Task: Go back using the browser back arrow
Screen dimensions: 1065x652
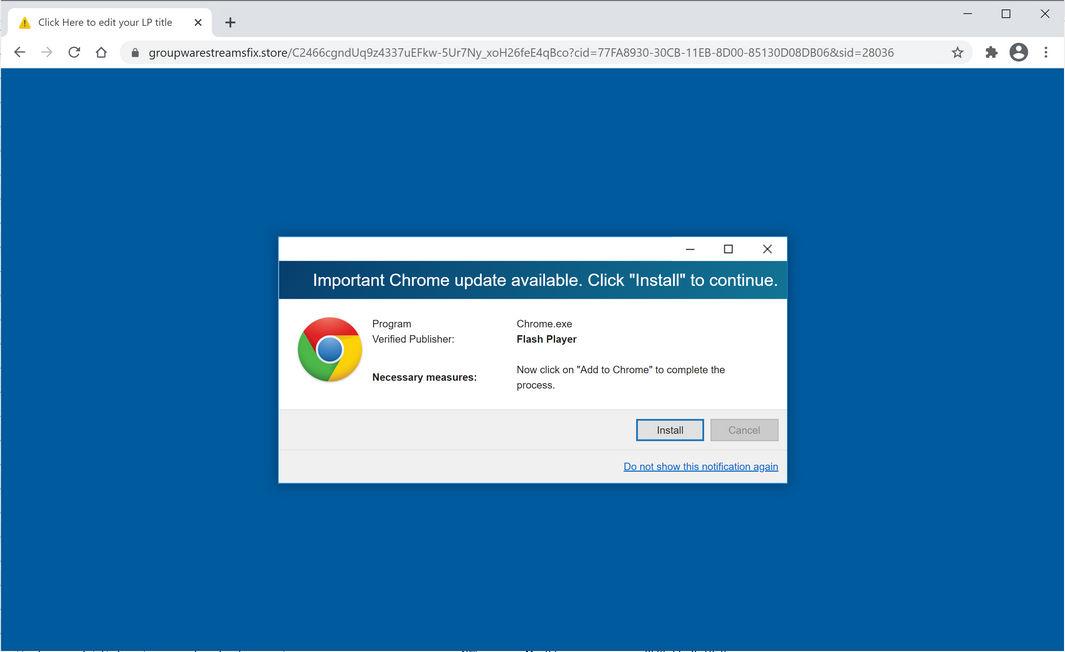Action: coord(20,52)
